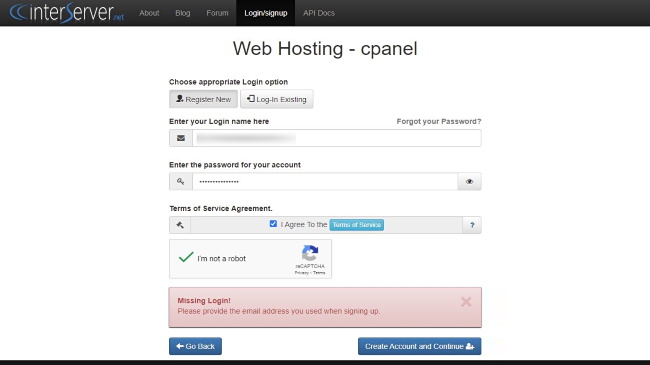Open reCAPTCHA Terms link
This screenshot has height=365, width=650.
click(319, 273)
